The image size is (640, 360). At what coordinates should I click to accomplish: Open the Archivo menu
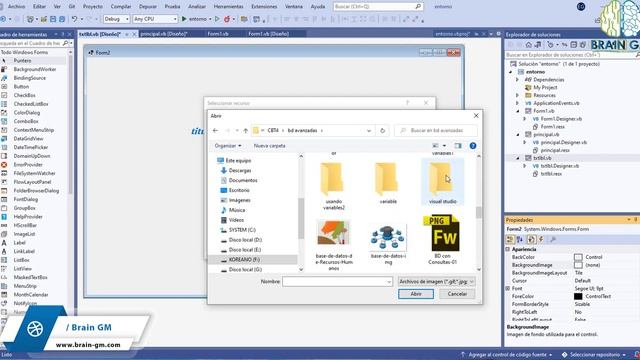[17, 7]
